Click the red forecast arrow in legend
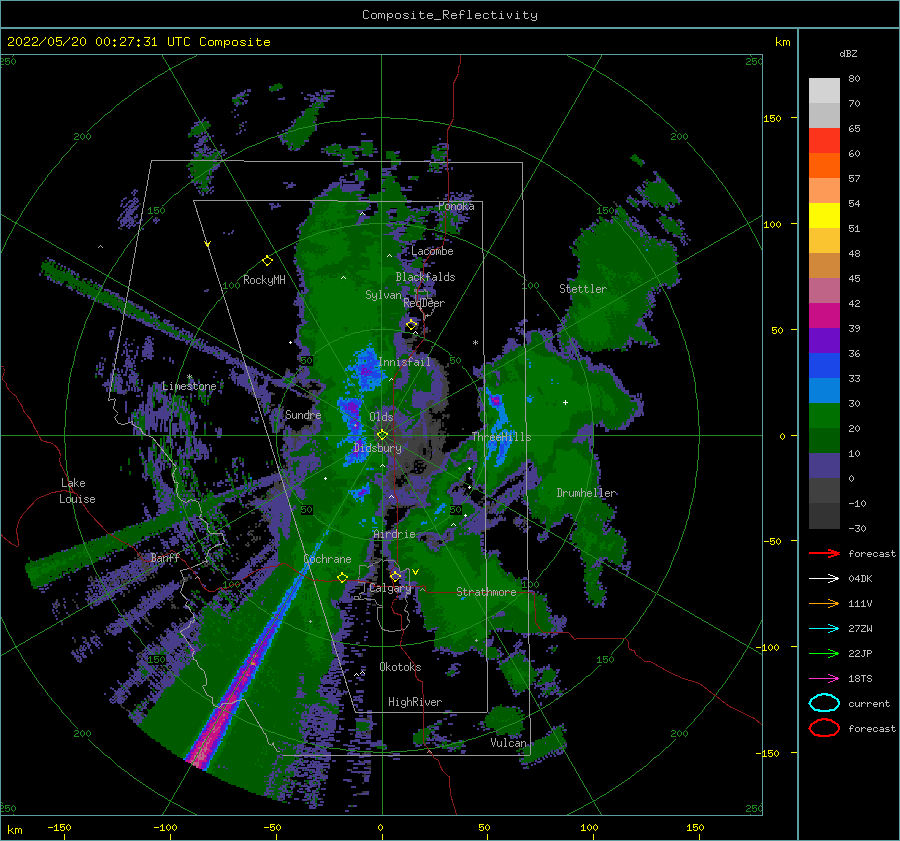 coord(824,553)
